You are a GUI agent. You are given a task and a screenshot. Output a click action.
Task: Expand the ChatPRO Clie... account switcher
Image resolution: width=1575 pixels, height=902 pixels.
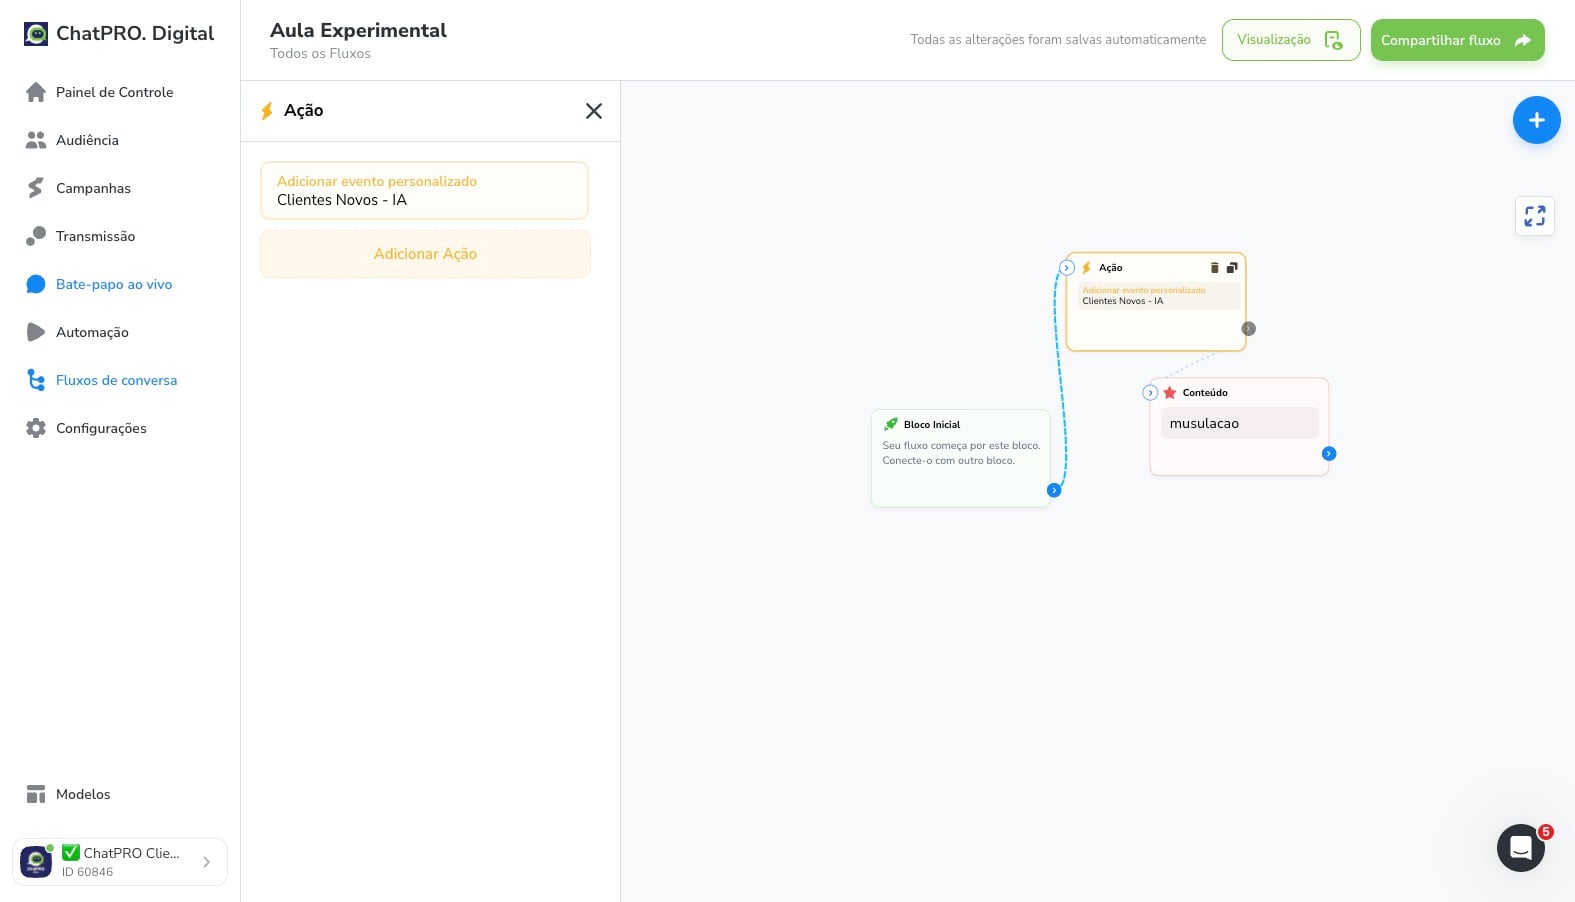[120, 862]
